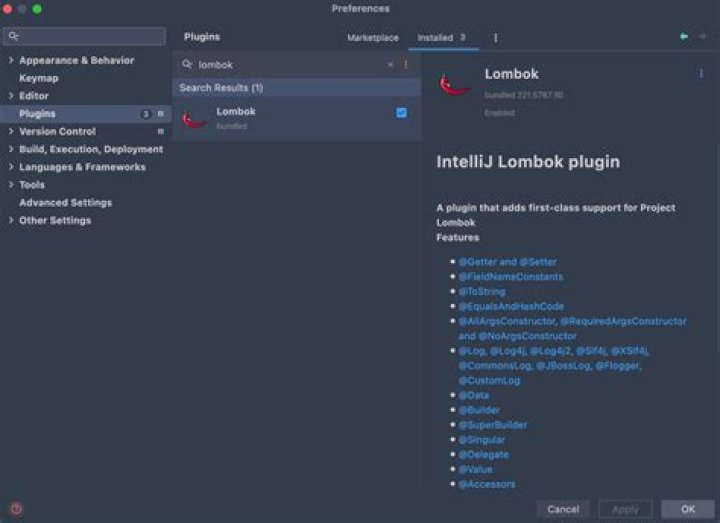Viewport: 720px width, 523px height.
Task: Click the Plugins panel heading
Action: click(202, 37)
